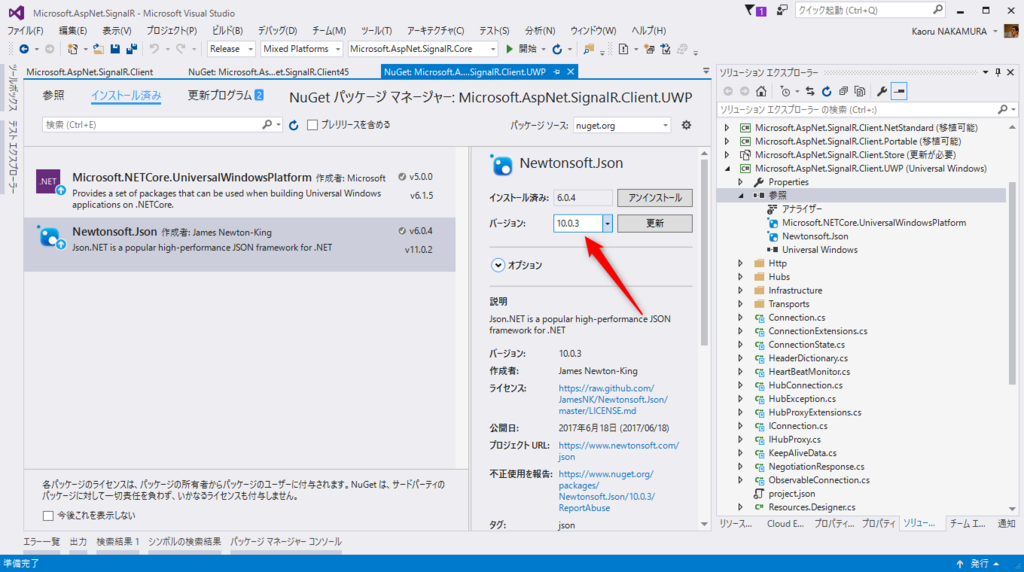The width and height of the screenshot is (1024, 572).
Task: Select HubConnection.cs in Solution Explorer
Action: click(805, 385)
